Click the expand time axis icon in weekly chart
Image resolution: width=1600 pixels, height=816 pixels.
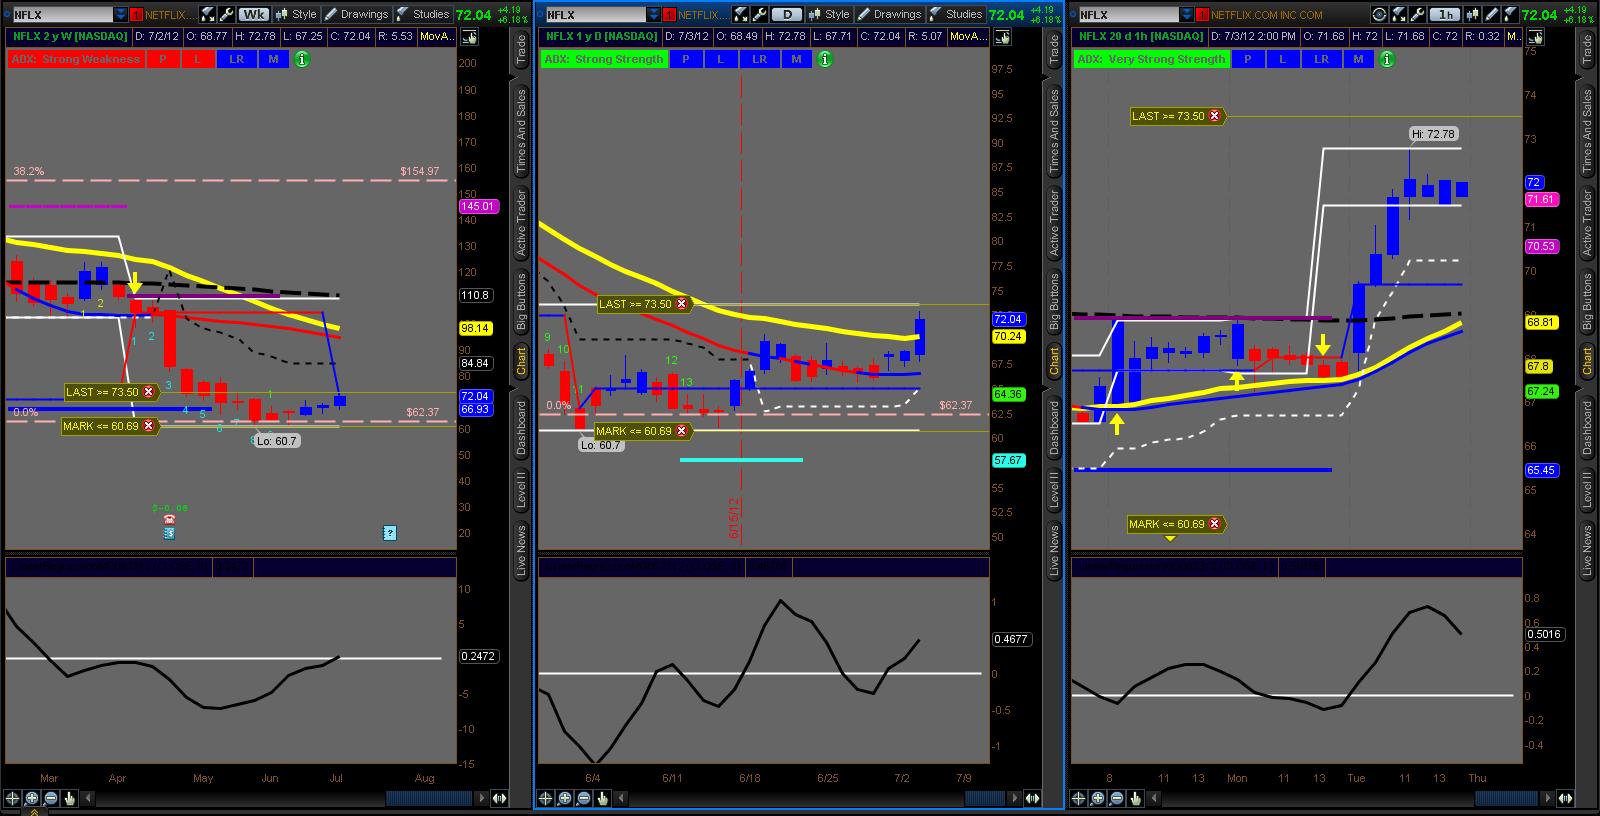498,798
